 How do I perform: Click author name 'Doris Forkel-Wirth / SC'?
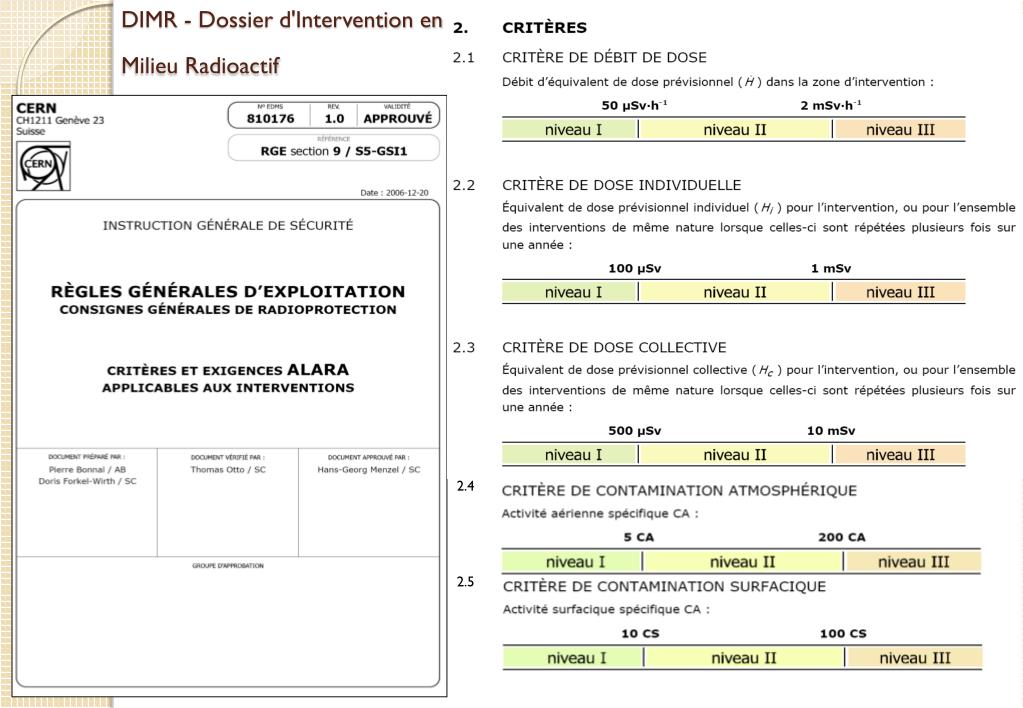pos(87,481)
